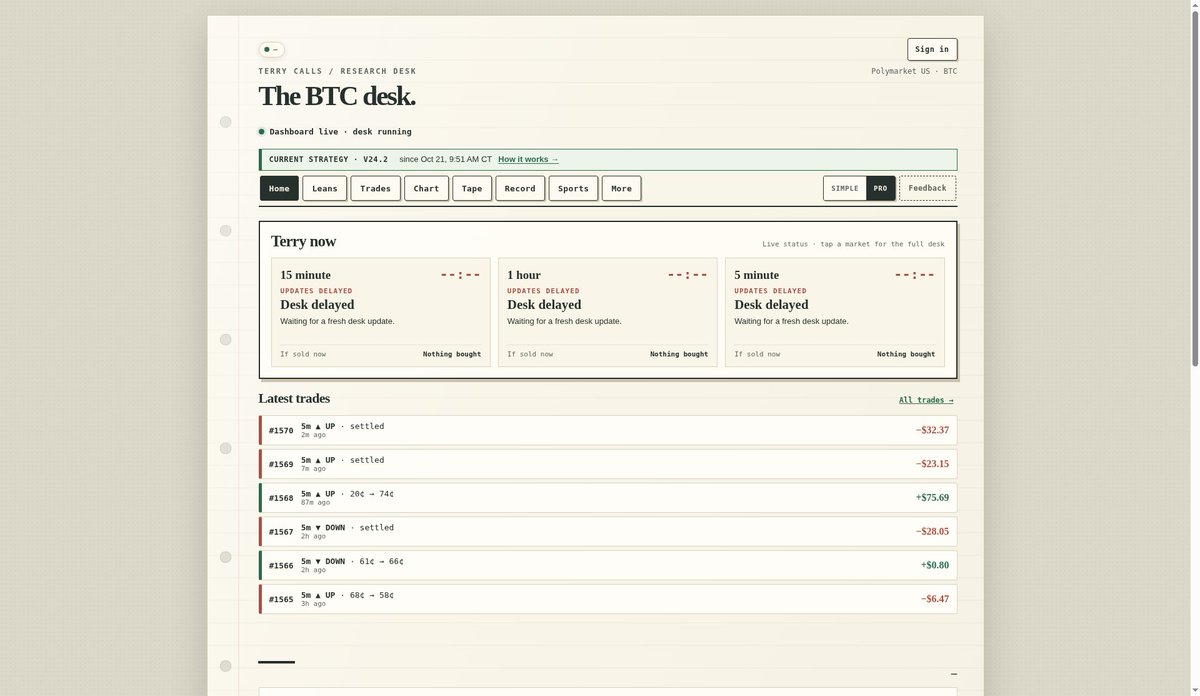Open the Sports tab
The height and width of the screenshot is (696, 1200).
pos(573,188)
